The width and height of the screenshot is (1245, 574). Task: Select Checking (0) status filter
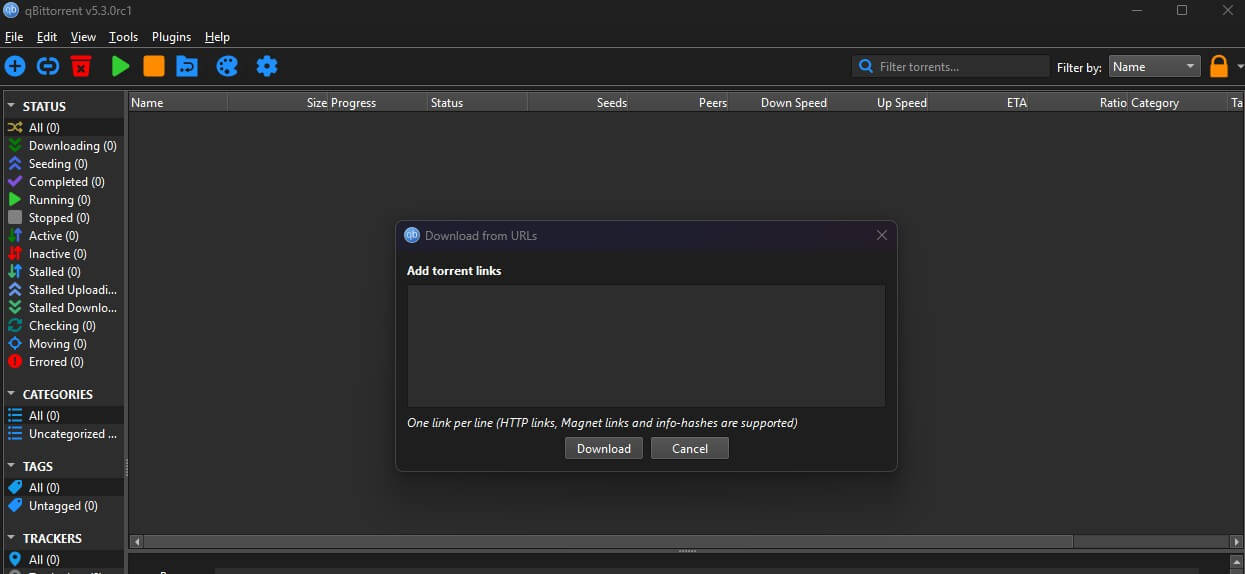[62, 326]
